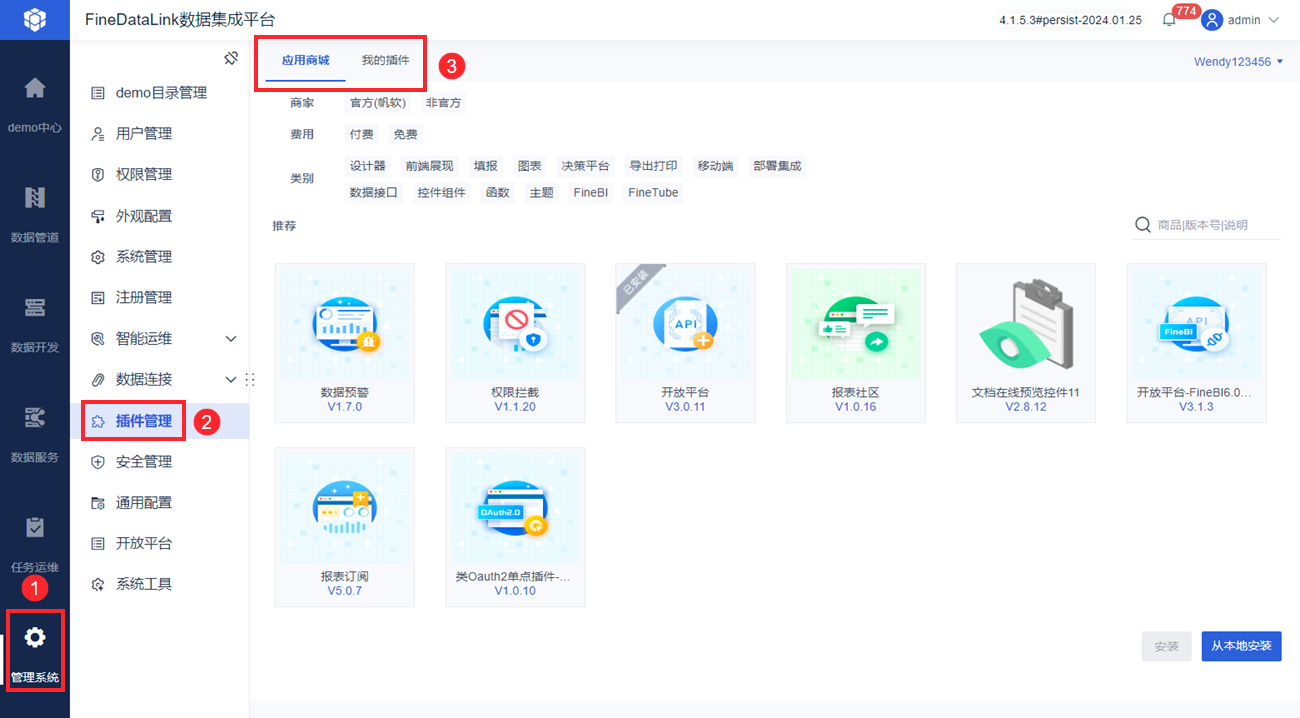Click the 开放平台-FineBI6.0 plugin icon

tap(1197, 323)
